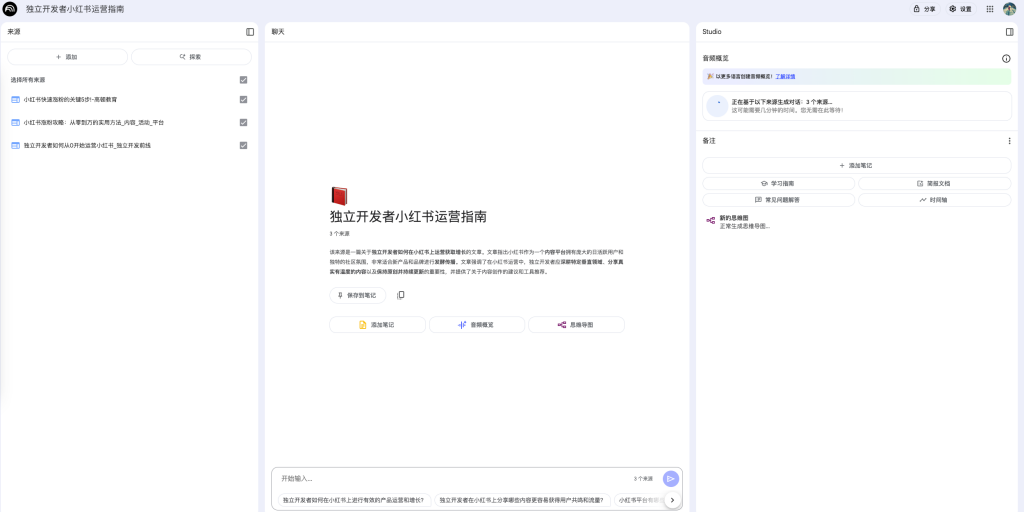
Task: Click the source icon for 小红书快速涨粉的关键5步
Action: tap(16, 99)
